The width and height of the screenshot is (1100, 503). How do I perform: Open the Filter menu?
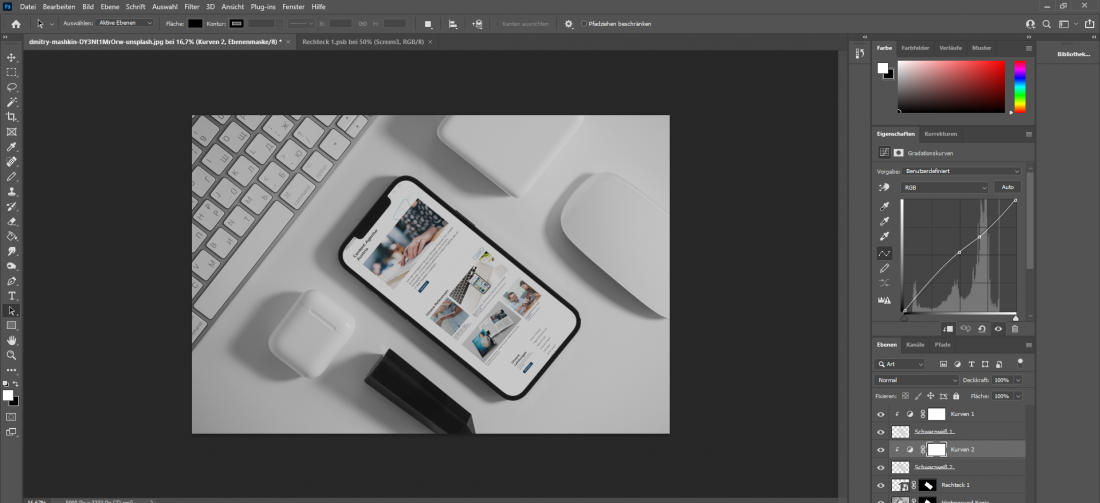coord(191,7)
